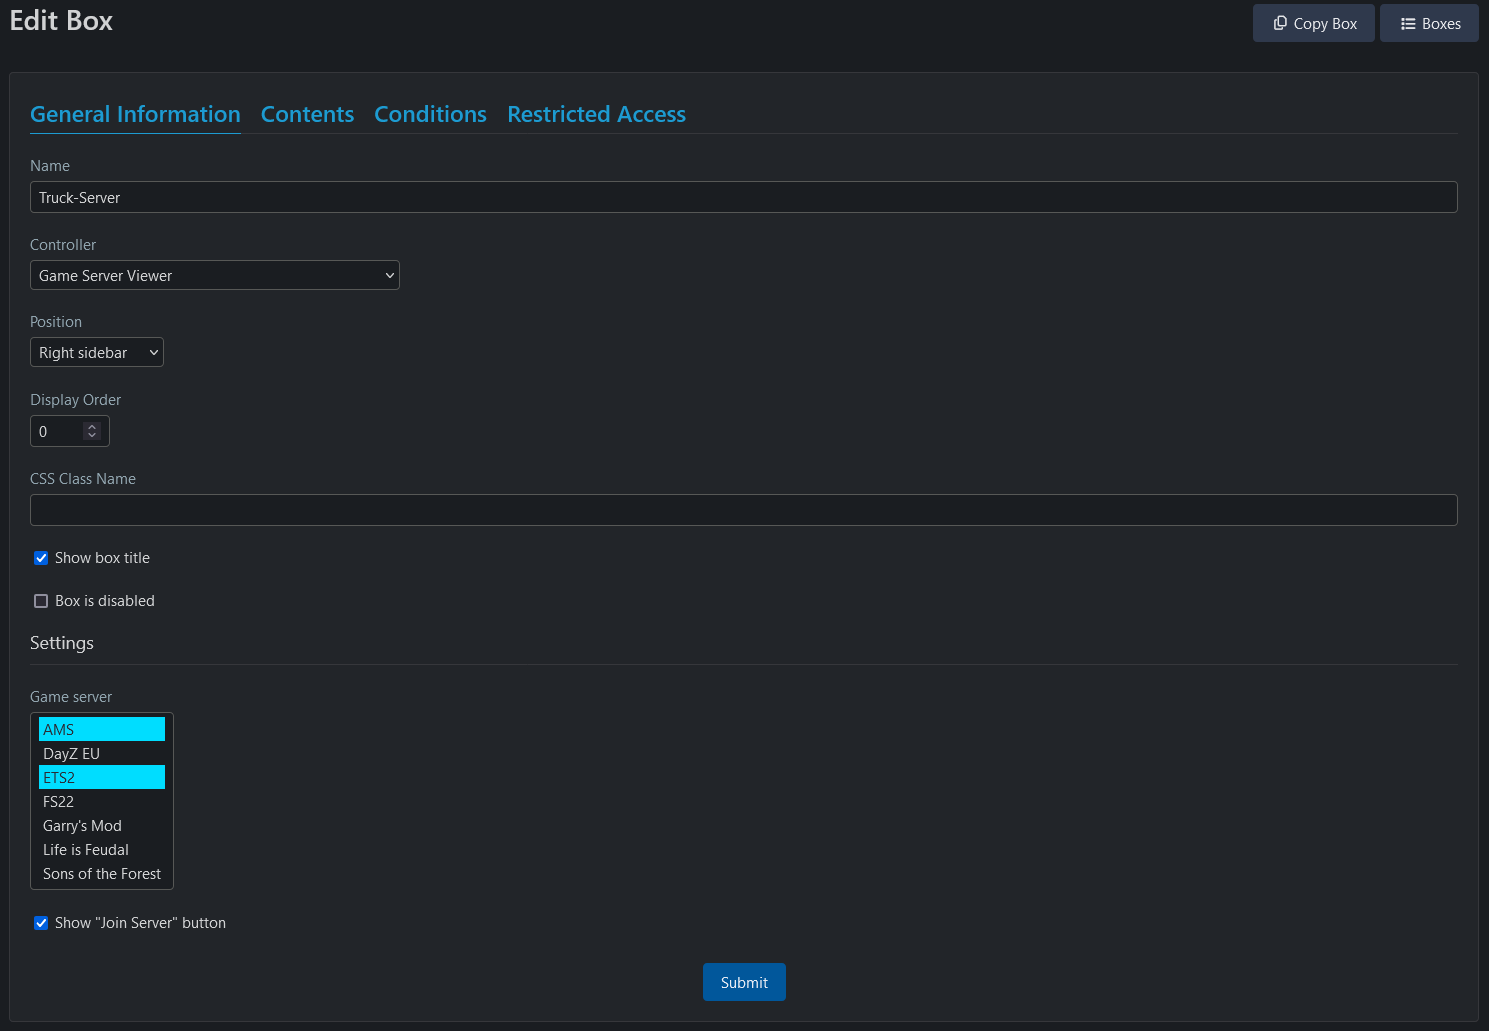This screenshot has width=1489, height=1031.
Task: Open the Boxes list
Action: [1429, 24]
